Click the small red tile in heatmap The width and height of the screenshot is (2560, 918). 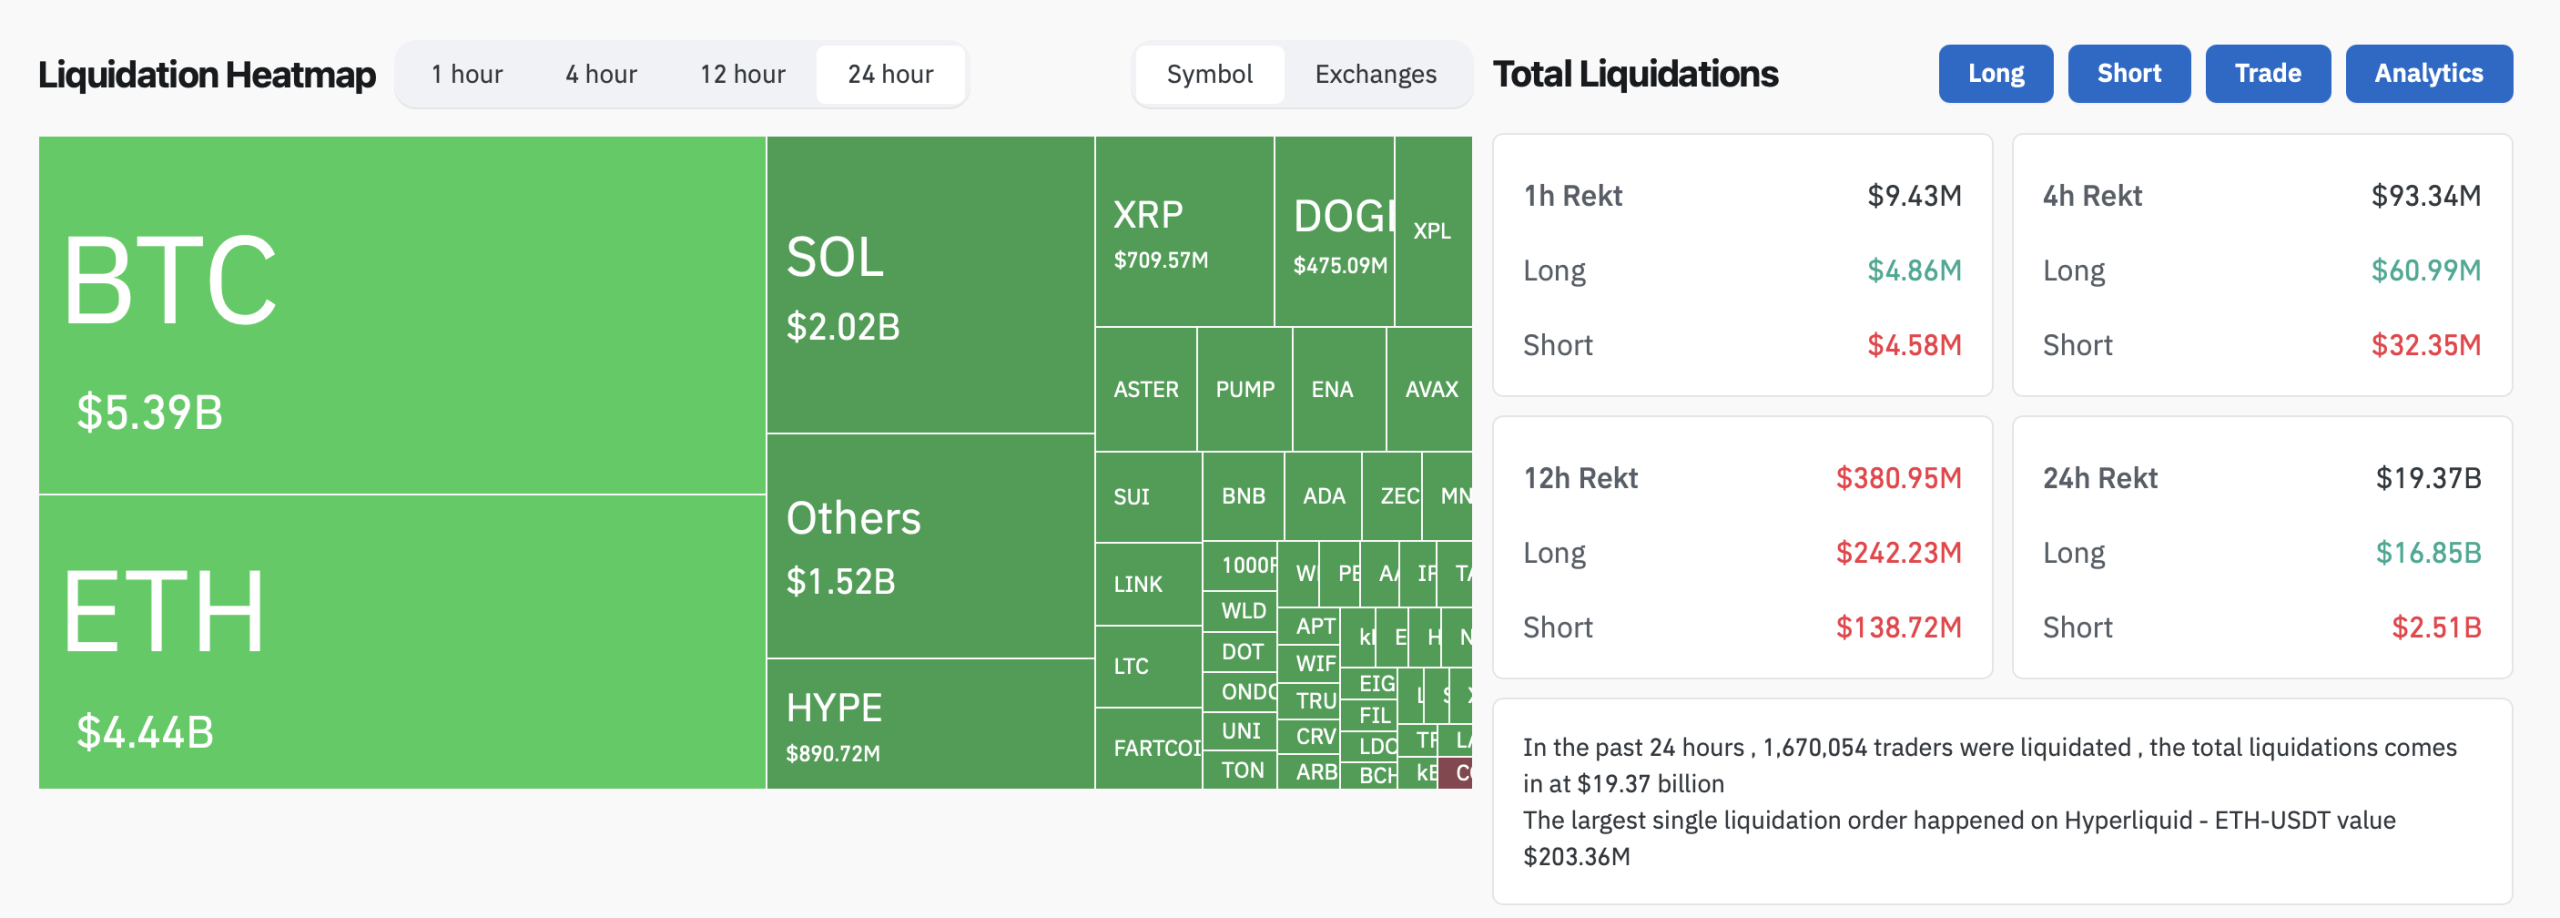tap(1456, 773)
